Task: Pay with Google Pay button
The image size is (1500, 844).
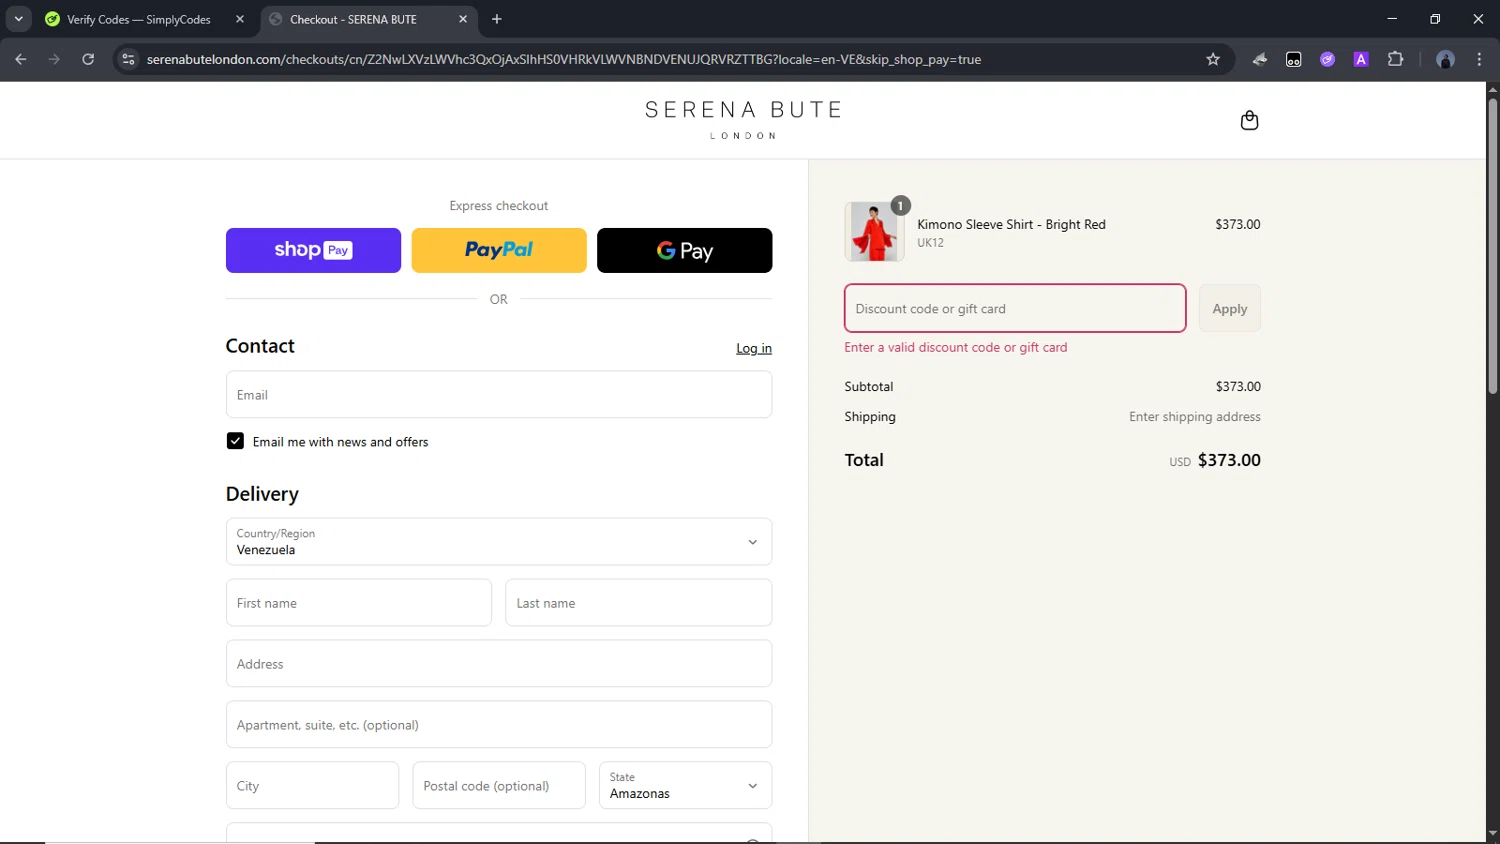Action: click(x=685, y=250)
